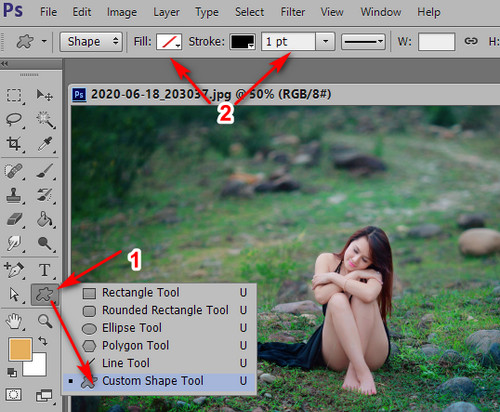Select the Eraser tool
This screenshot has height=412, width=500.
14,220
